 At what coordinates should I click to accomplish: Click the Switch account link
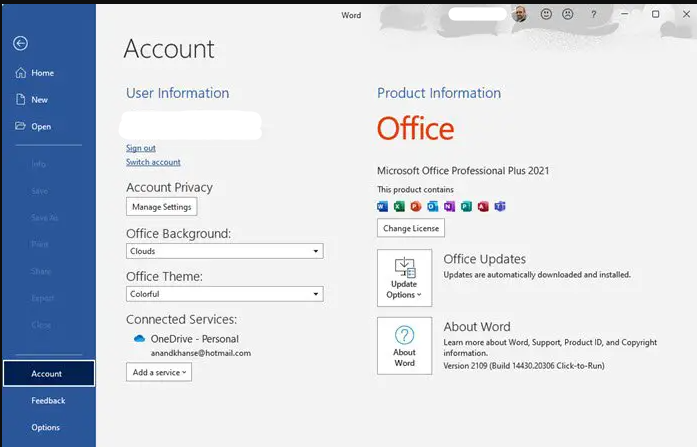153,162
